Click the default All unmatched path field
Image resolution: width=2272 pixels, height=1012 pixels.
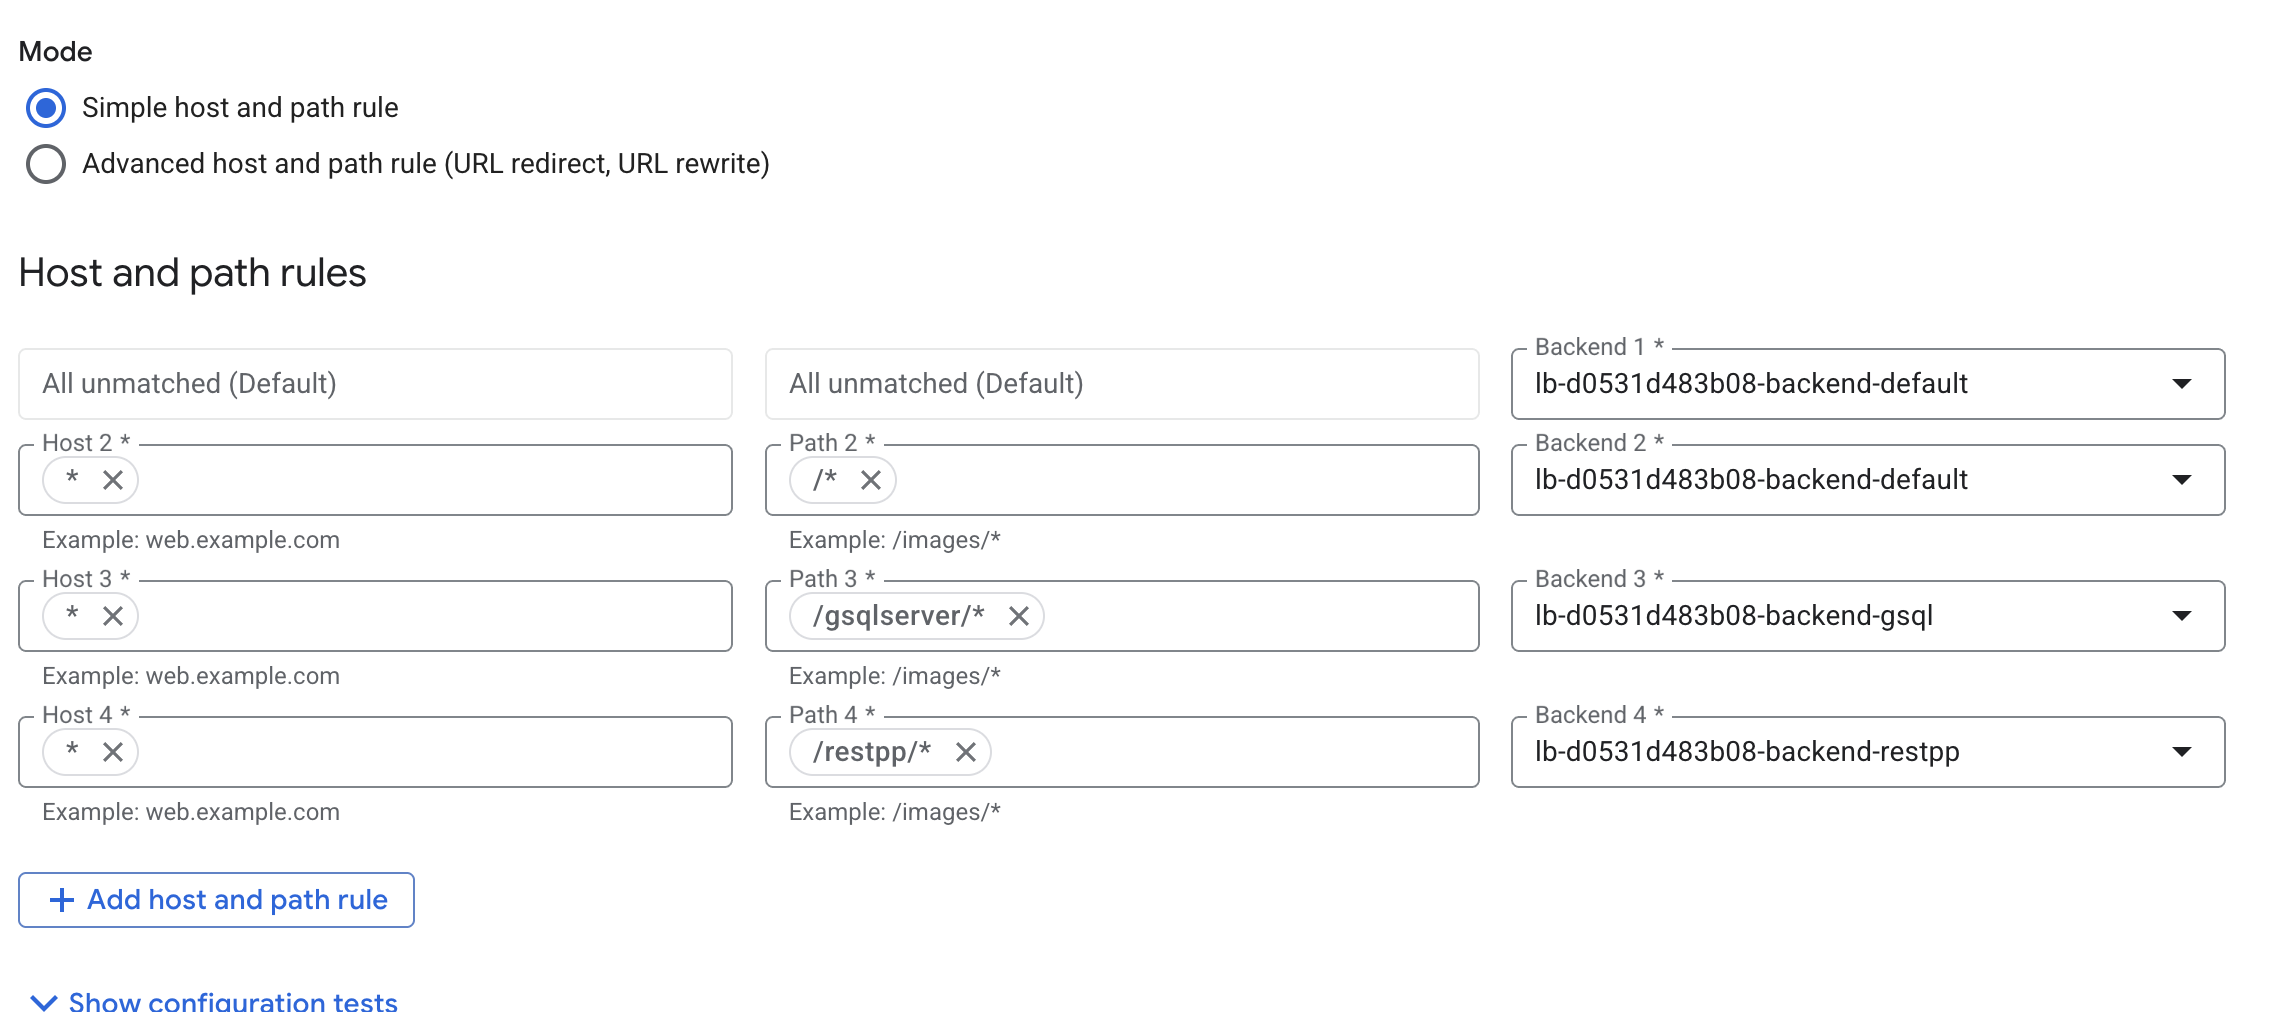click(1121, 384)
